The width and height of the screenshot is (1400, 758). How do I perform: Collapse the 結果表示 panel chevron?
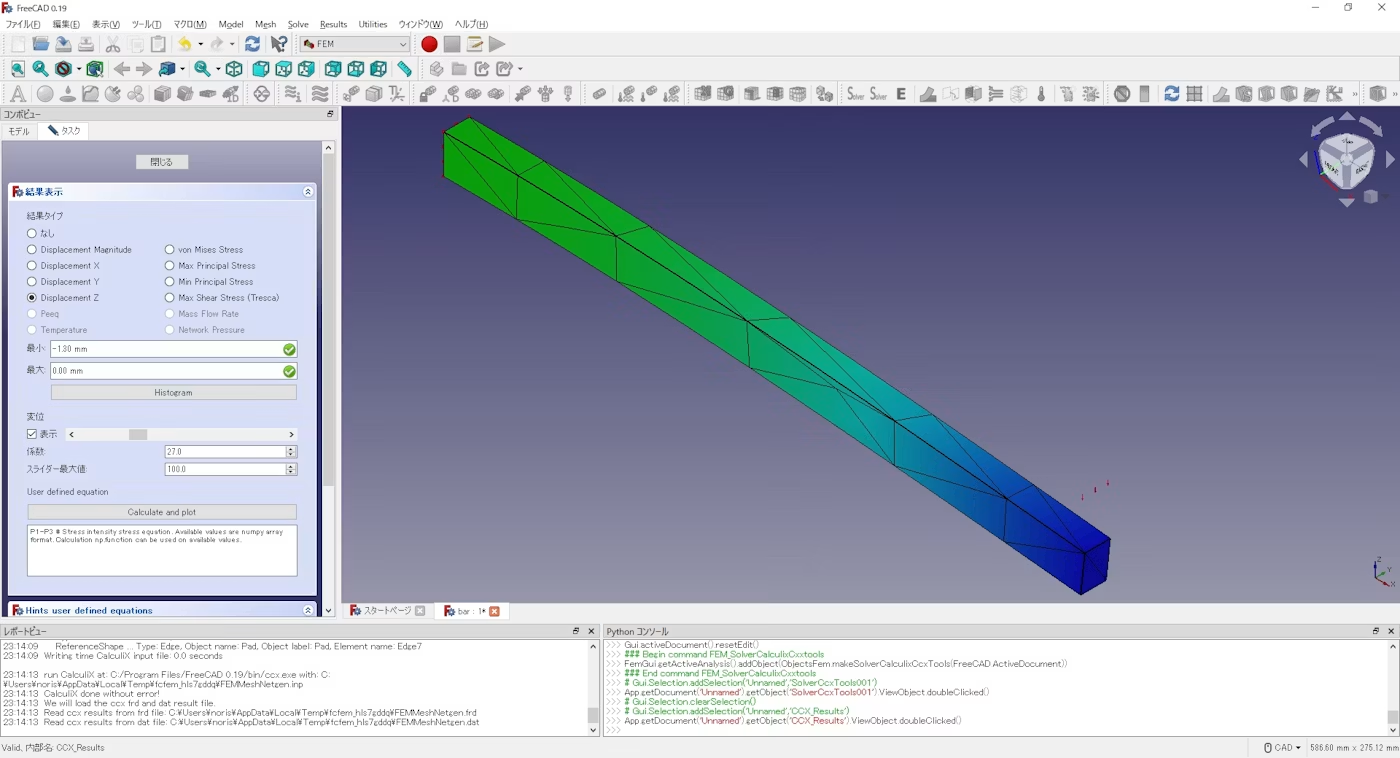pyautogui.click(x=308, y=191)
